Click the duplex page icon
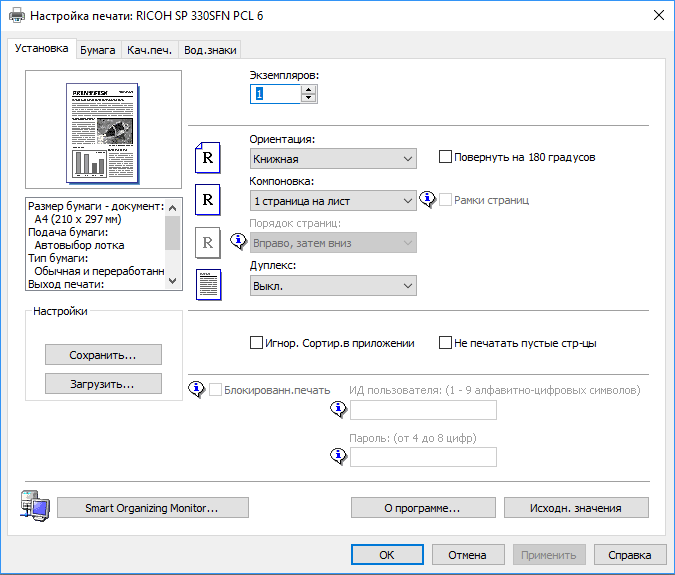675x575 pixels. (208, 285)
